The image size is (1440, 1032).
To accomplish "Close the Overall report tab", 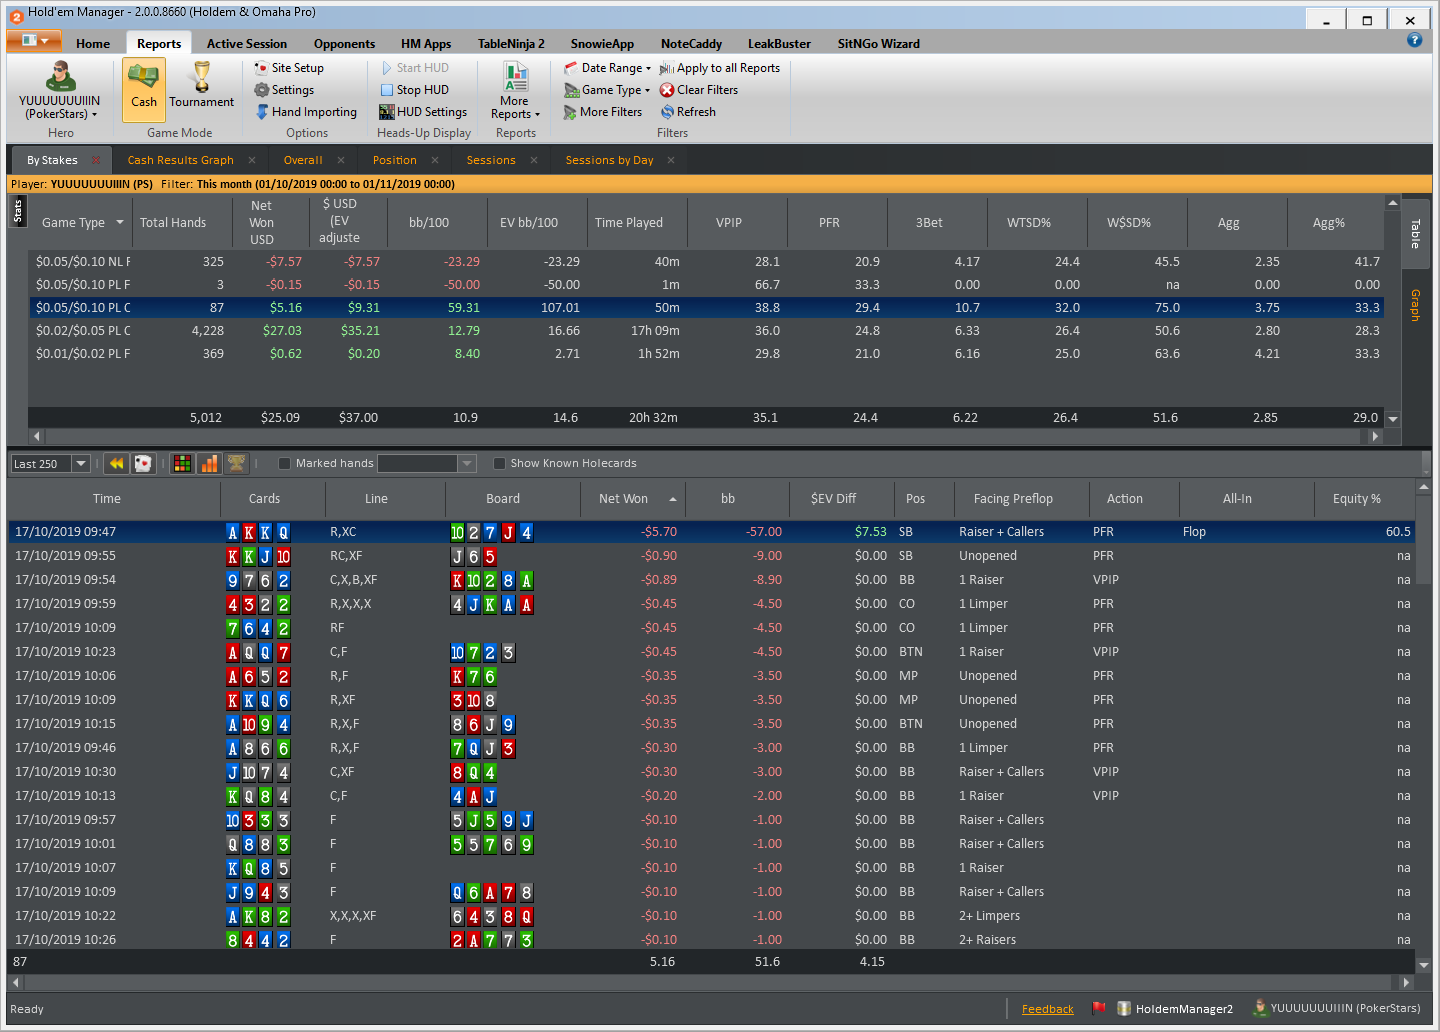I will [x=341, y=160].
